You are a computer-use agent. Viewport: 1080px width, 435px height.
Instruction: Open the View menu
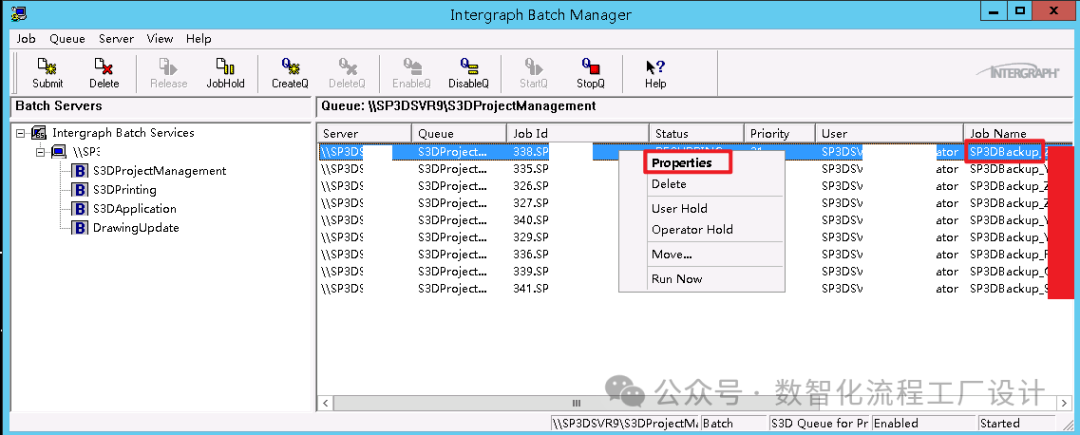[160, 39]
